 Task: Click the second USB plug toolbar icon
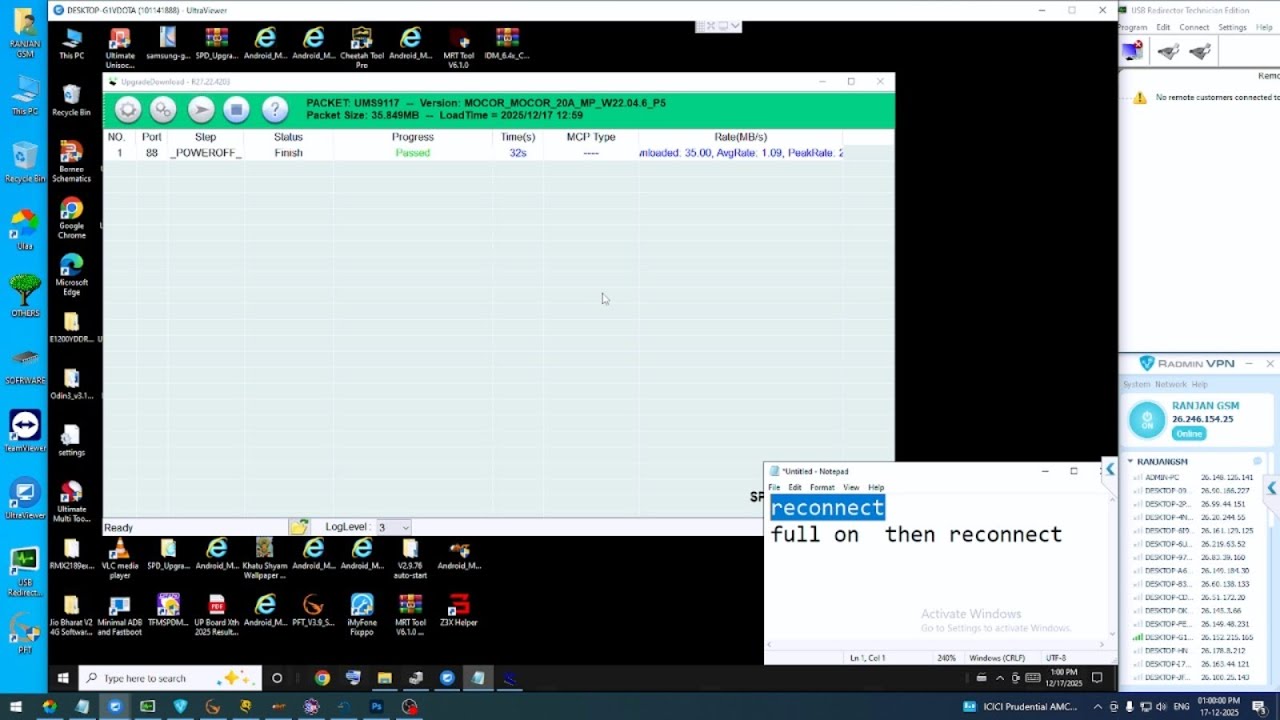1201,51
